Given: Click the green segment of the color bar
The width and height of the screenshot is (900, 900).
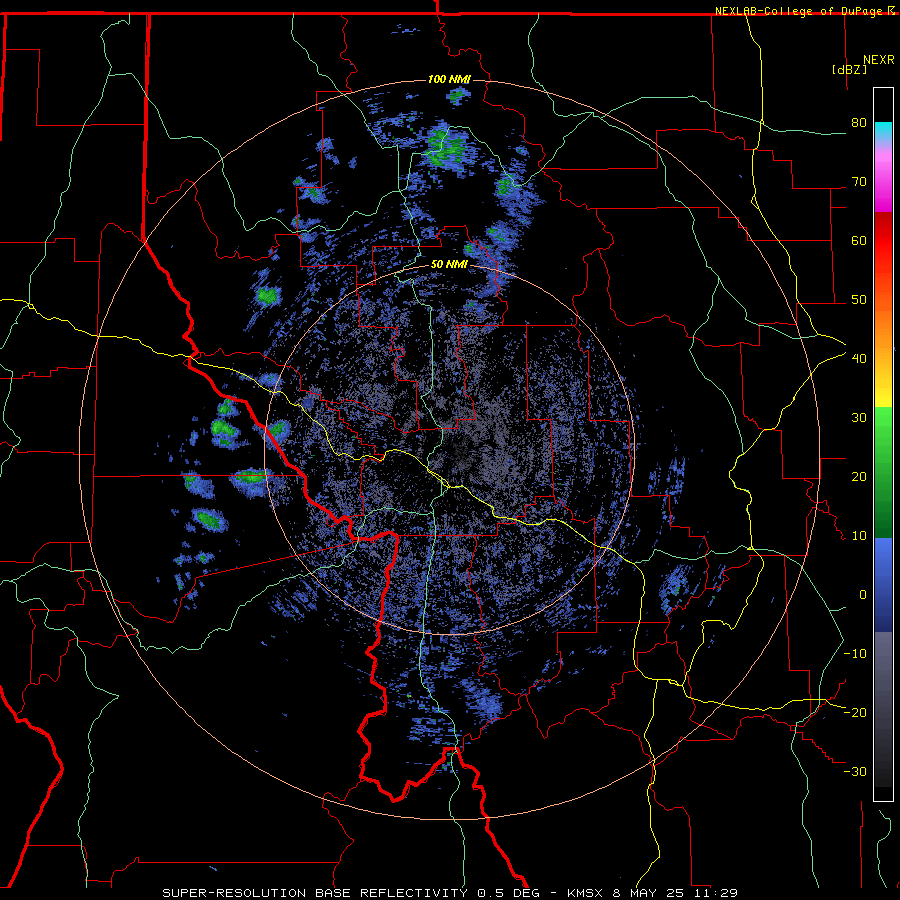Looking at the screenshot, I should 883,472.
